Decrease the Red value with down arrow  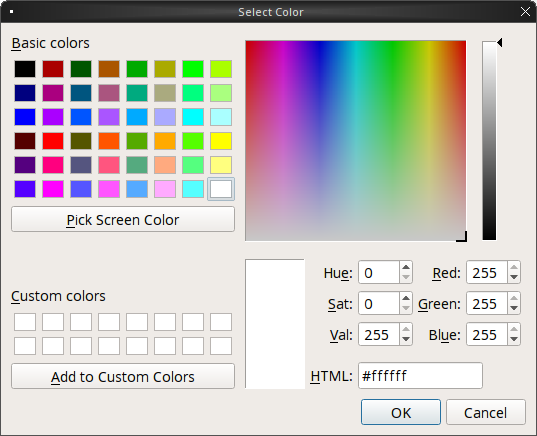514,277
